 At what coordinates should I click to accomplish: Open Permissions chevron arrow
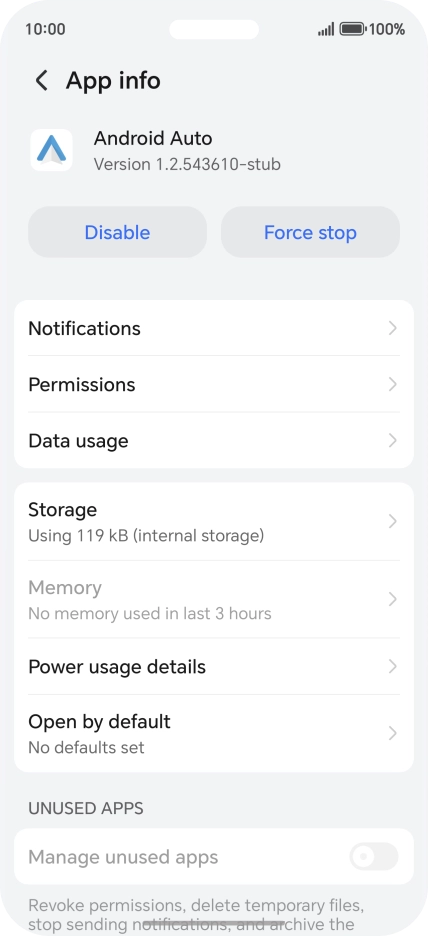392,384
